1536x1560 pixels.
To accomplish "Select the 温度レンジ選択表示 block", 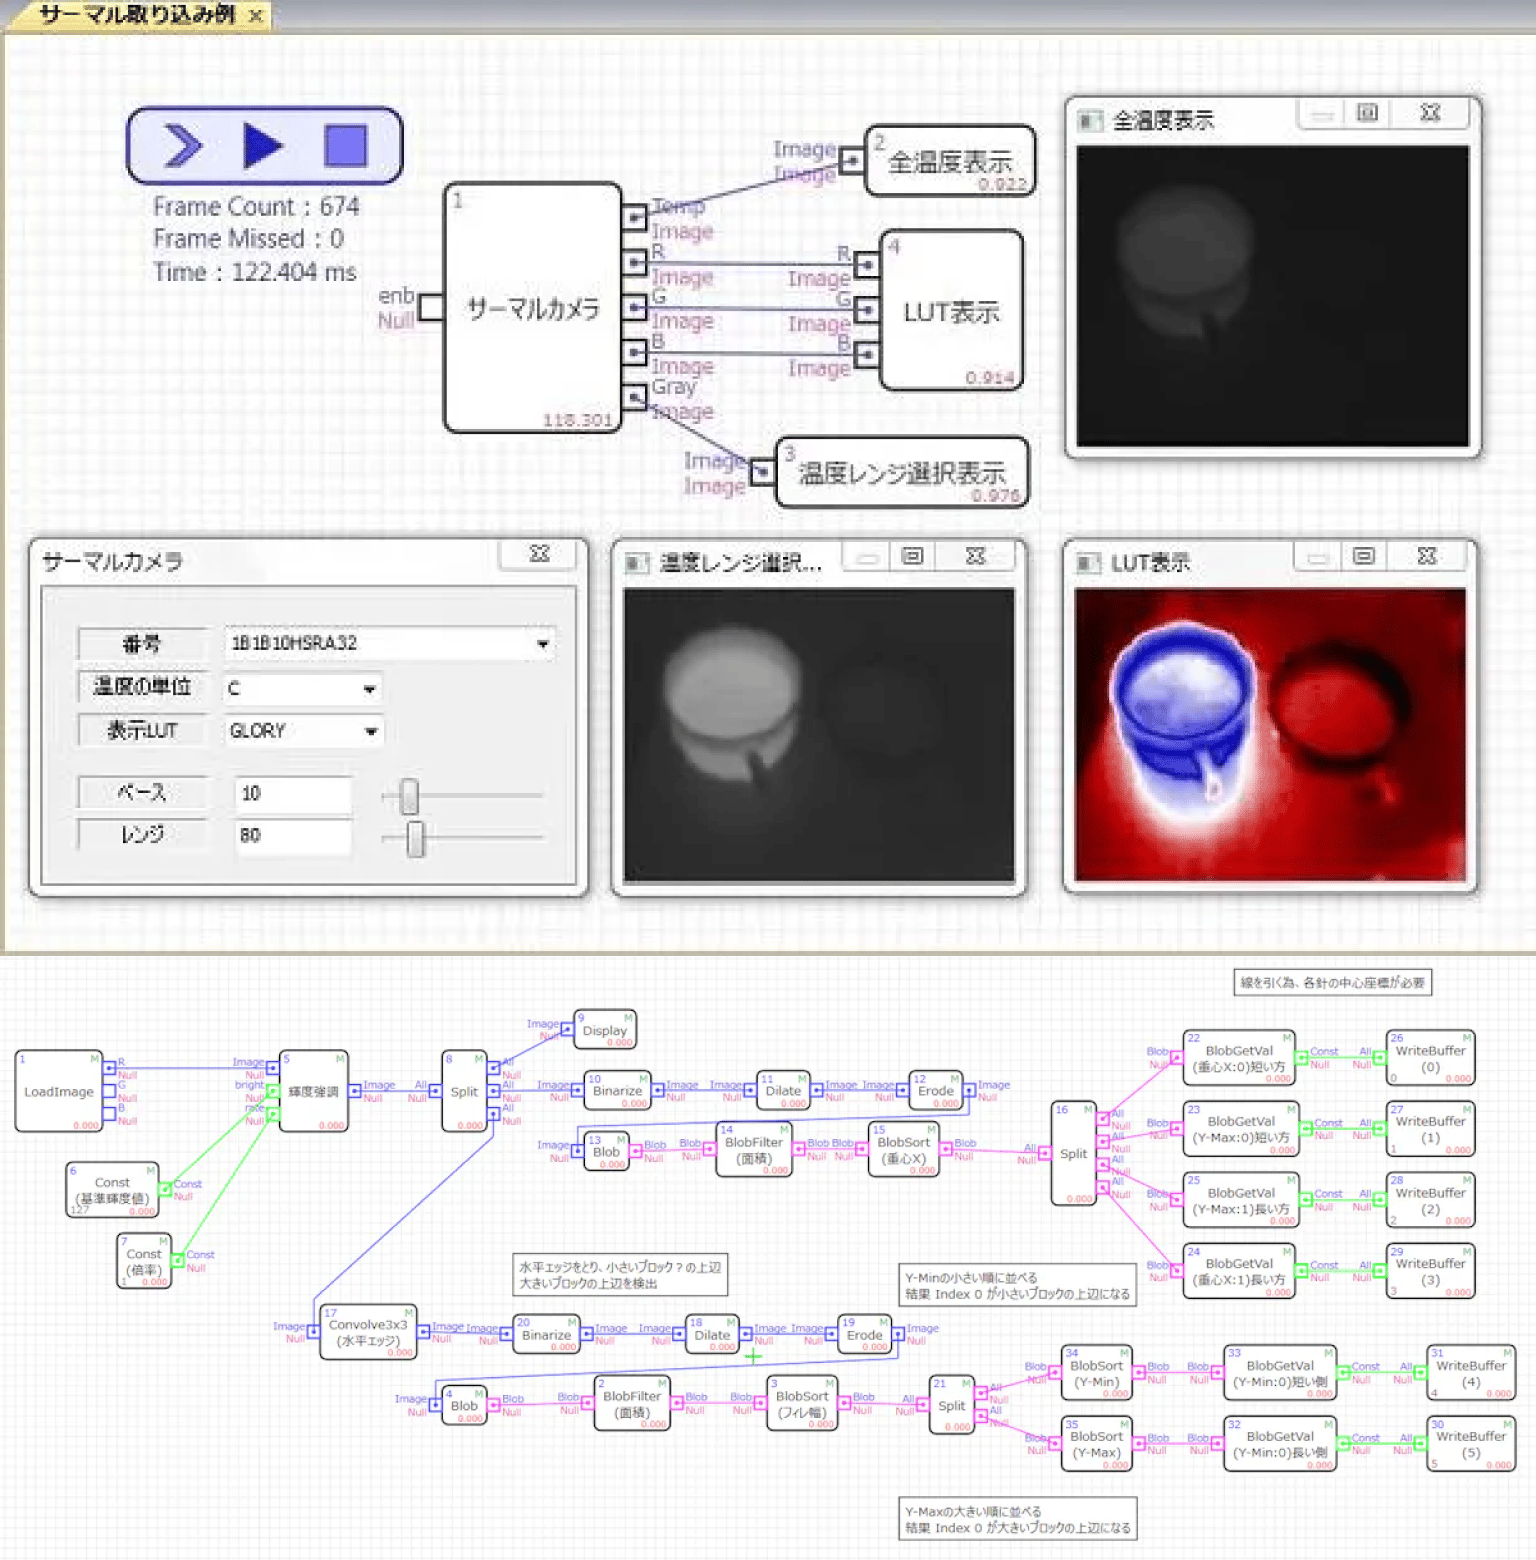I will 901,472.
